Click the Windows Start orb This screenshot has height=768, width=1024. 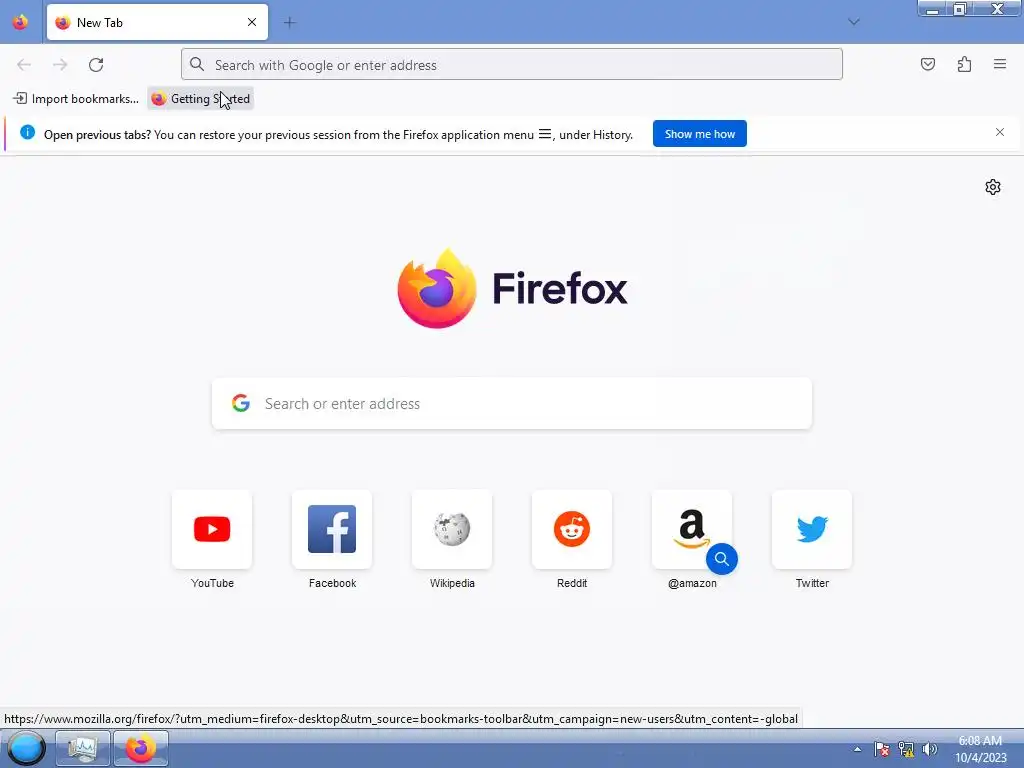(26, 748)
